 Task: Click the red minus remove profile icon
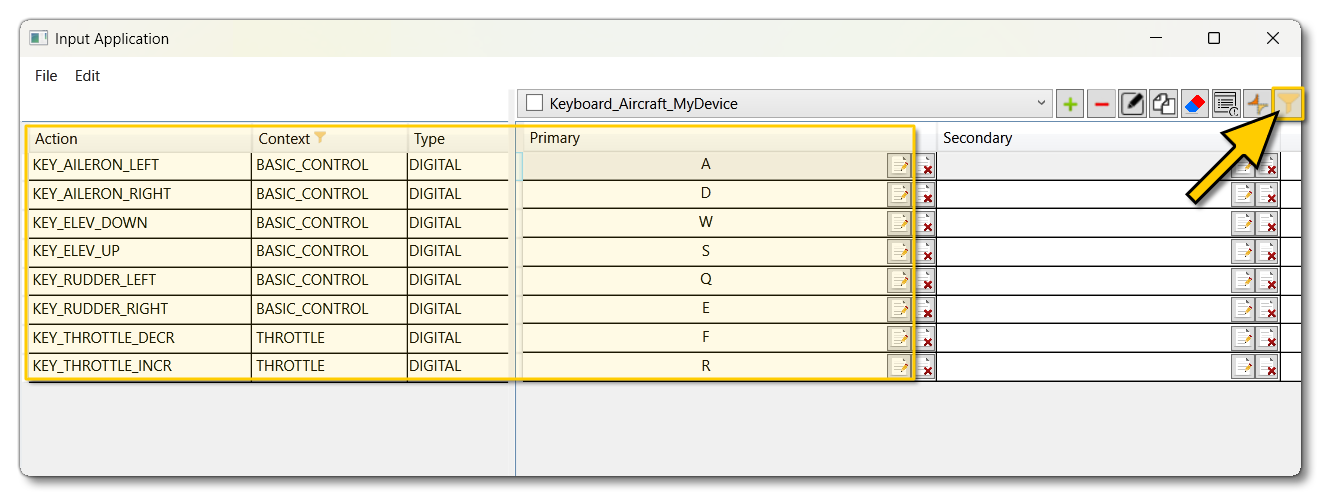click(1101, 103)
